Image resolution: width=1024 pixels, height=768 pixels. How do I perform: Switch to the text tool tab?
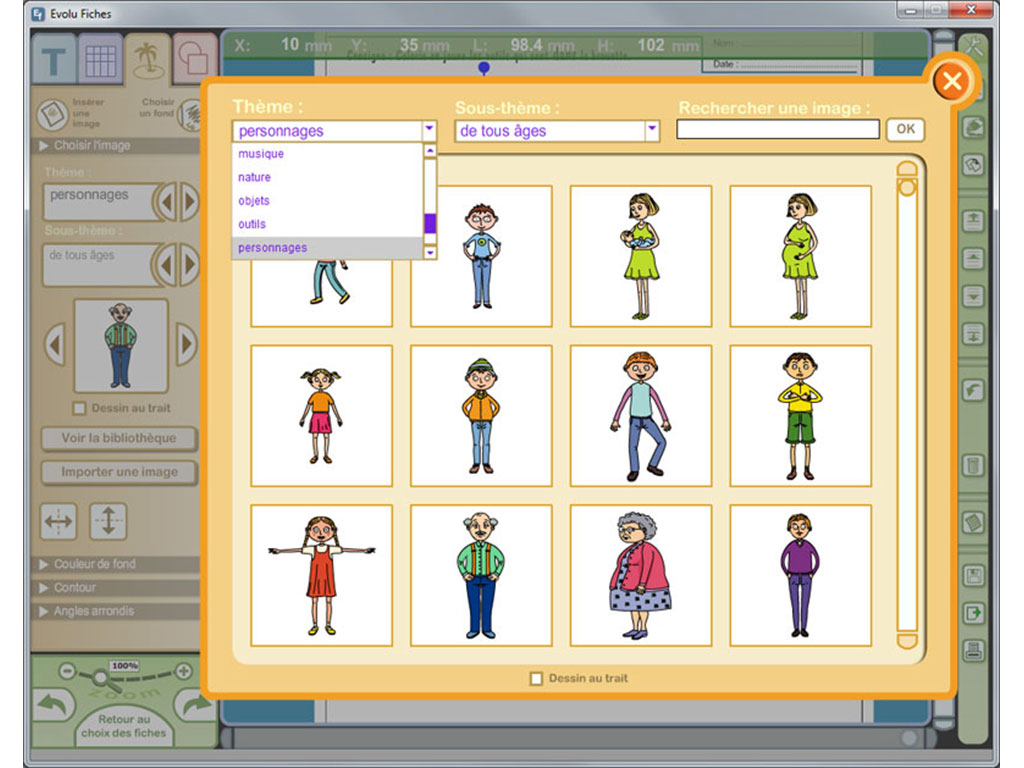coord(55,62)
